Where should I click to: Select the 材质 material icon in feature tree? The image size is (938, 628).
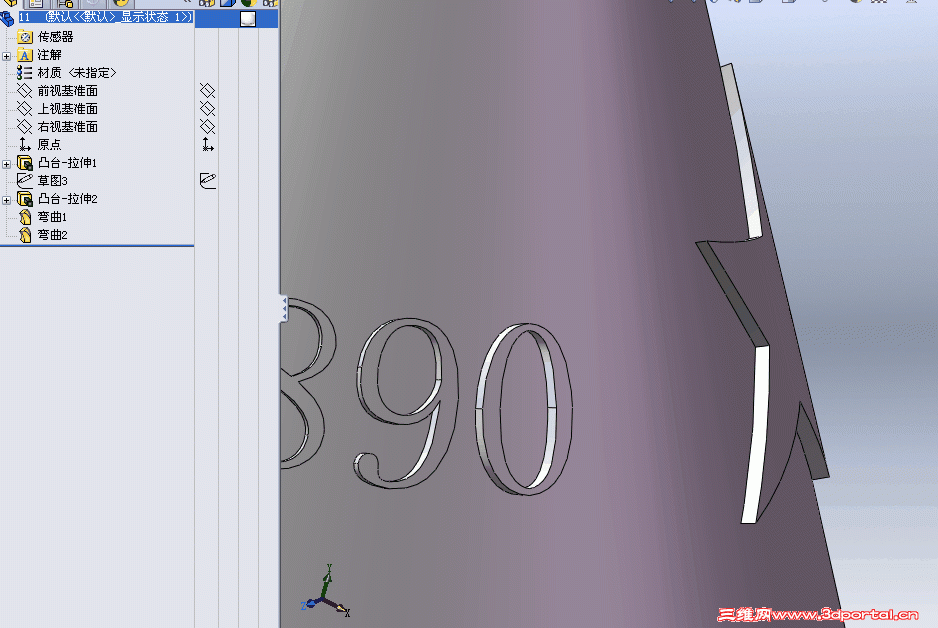pyautogui.click(x=23, y=73)
